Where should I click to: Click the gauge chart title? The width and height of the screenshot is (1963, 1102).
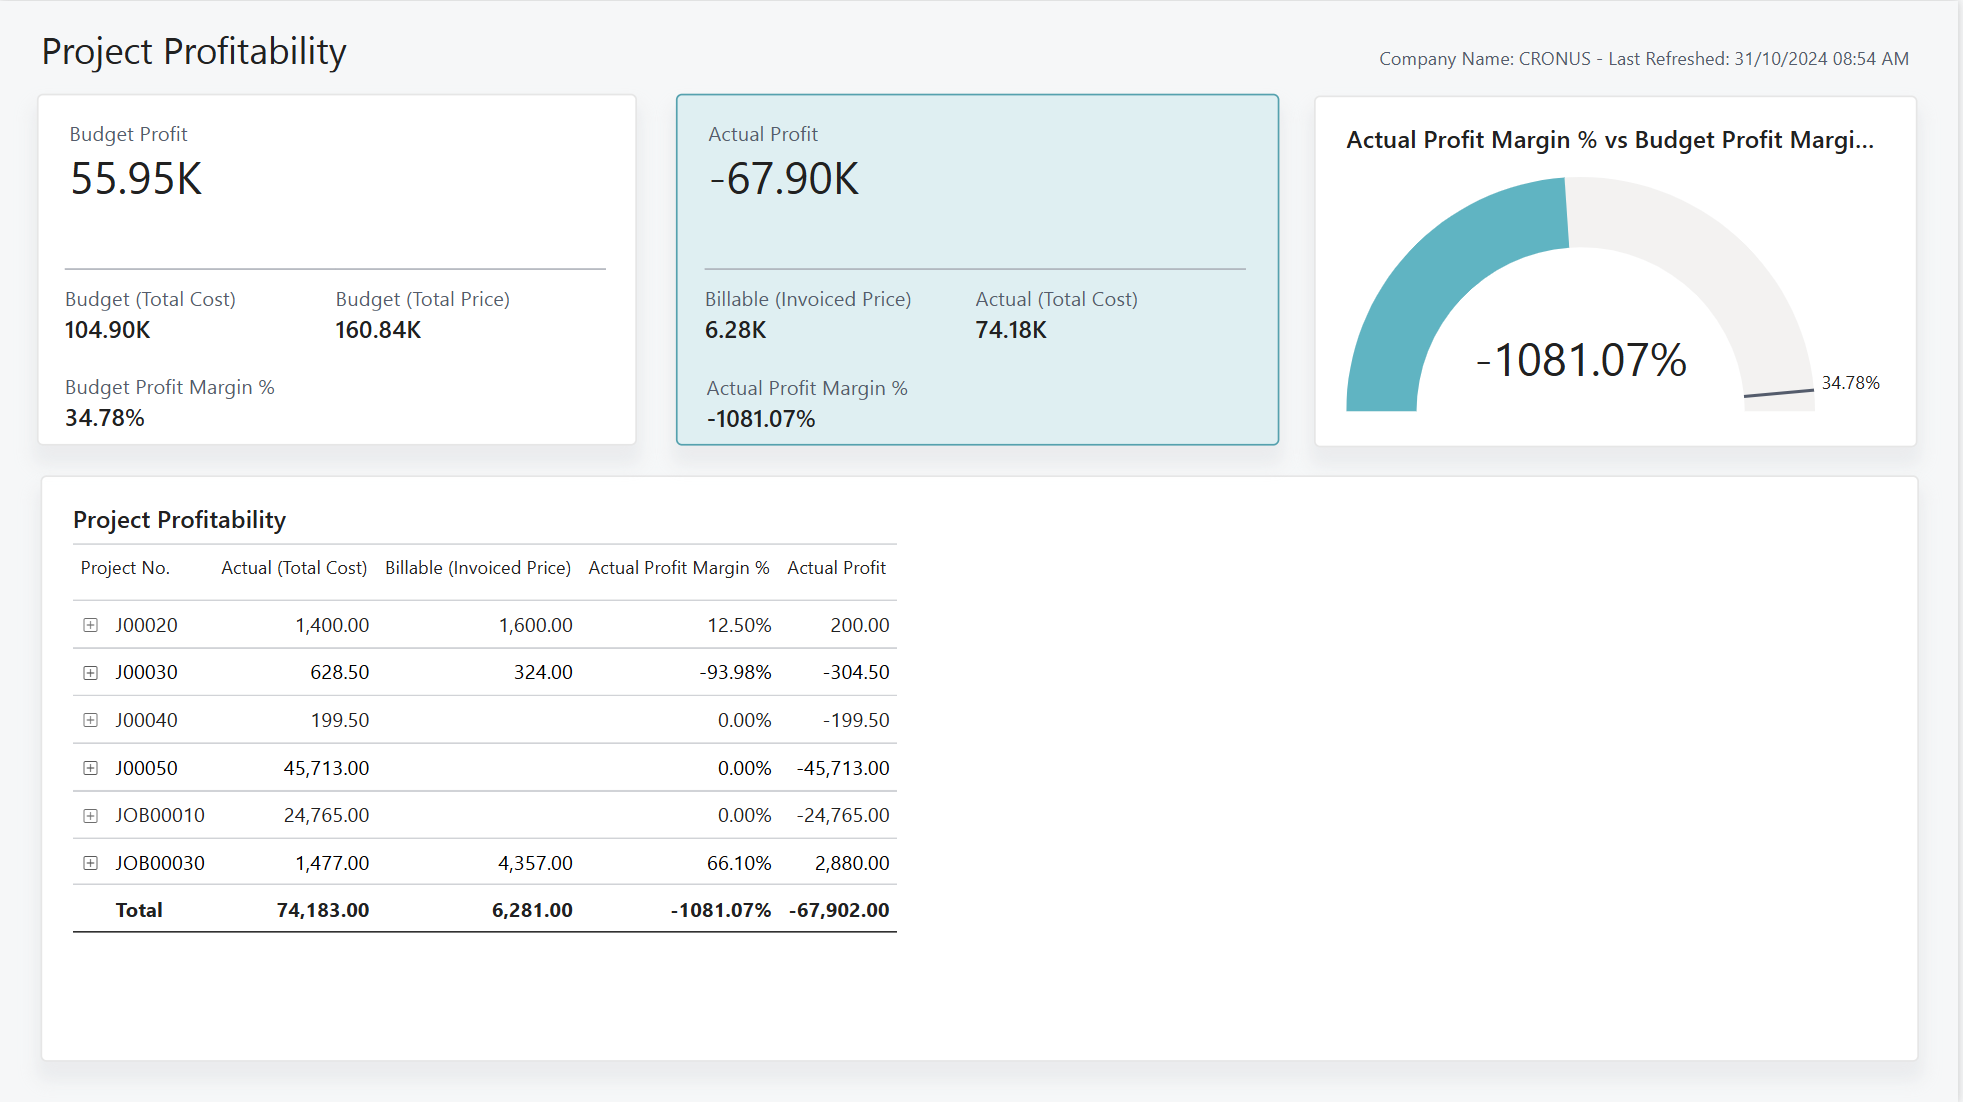1610,140
